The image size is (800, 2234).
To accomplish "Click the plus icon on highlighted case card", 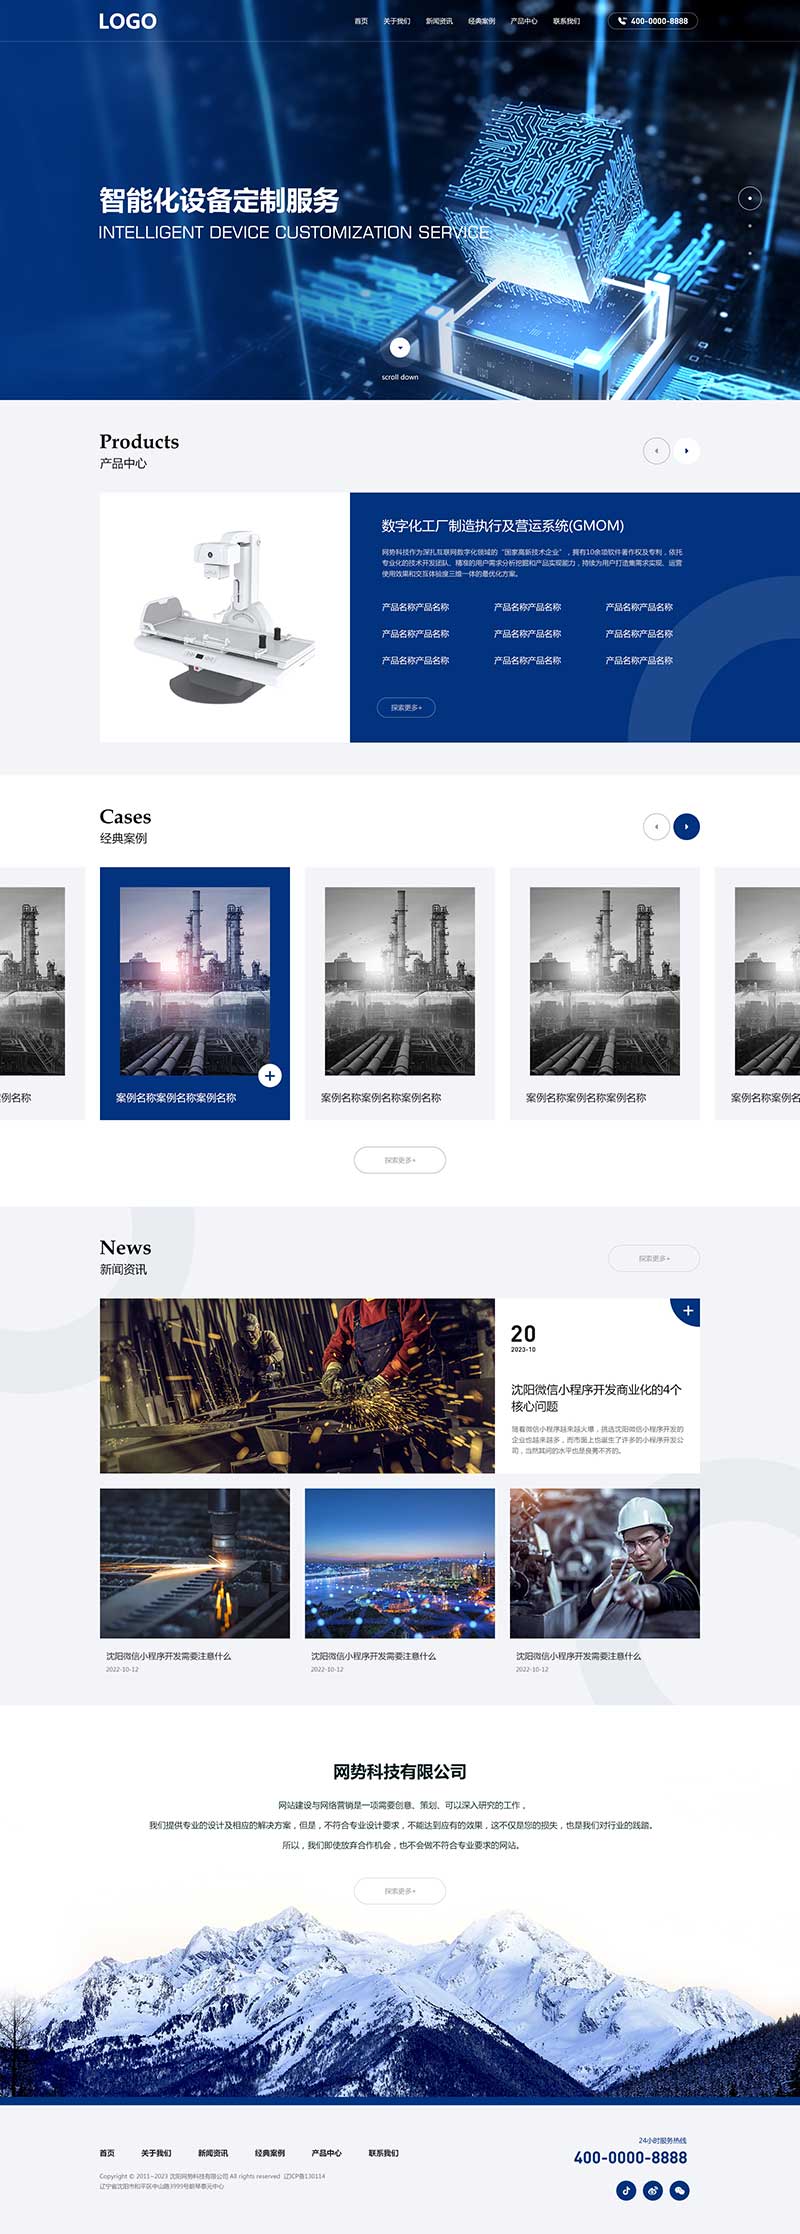I will tap(270, 1075).
